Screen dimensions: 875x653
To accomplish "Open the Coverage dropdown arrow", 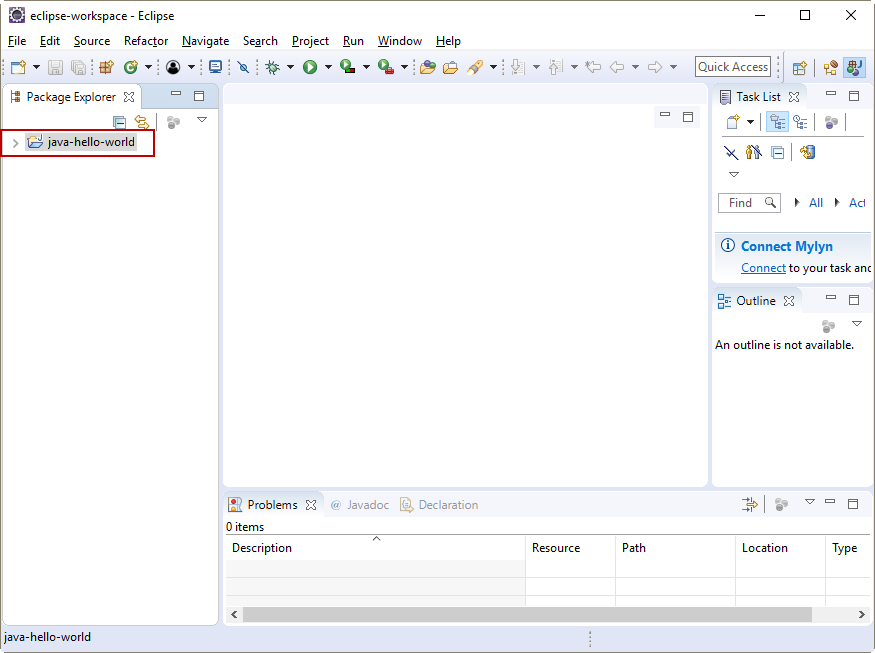I will click(x=366, y=68).
